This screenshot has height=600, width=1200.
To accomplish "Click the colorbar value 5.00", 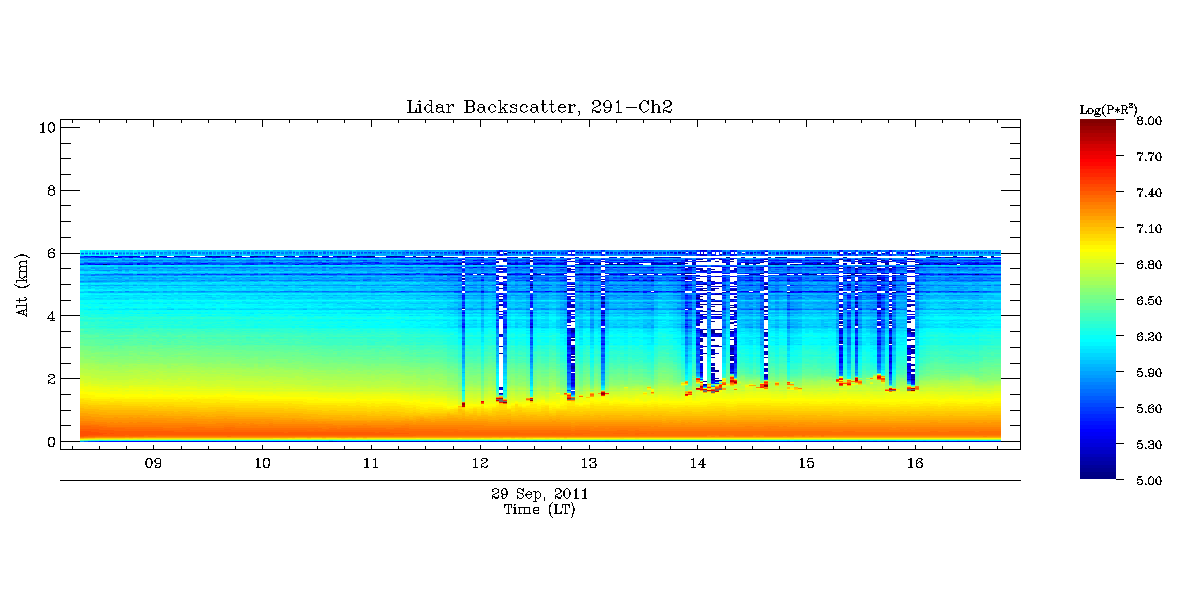I will 1149,481.
